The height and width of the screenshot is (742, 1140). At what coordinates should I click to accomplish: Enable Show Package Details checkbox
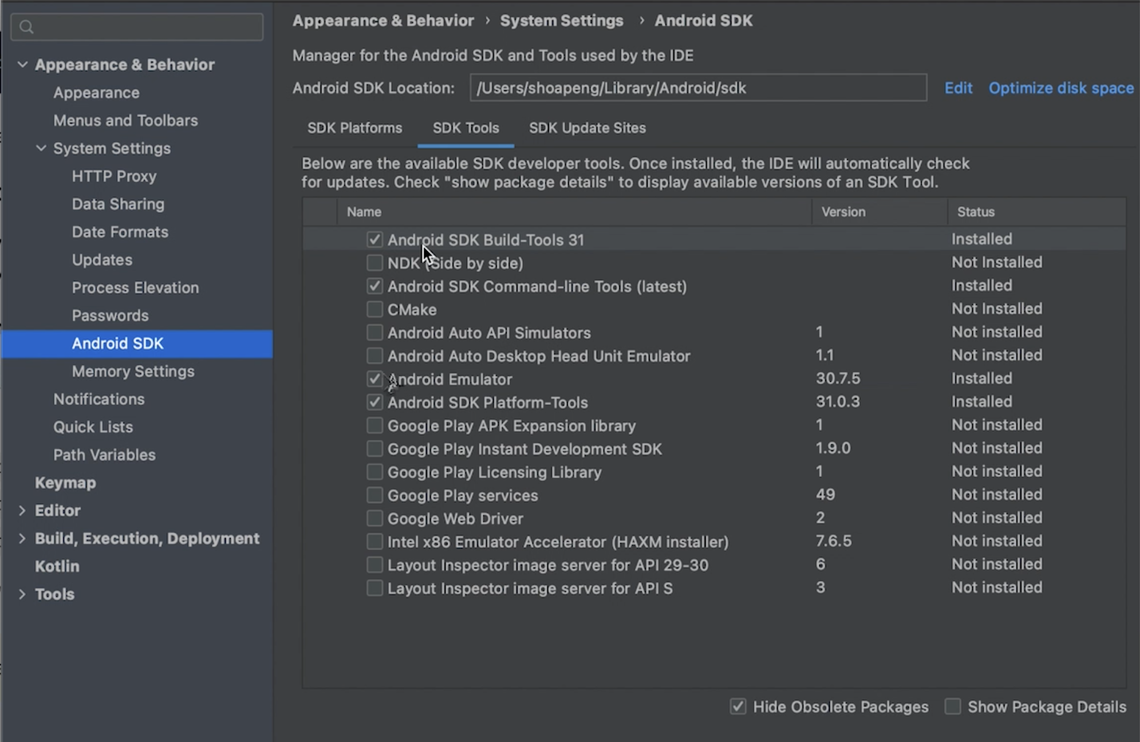click(952, 706)
